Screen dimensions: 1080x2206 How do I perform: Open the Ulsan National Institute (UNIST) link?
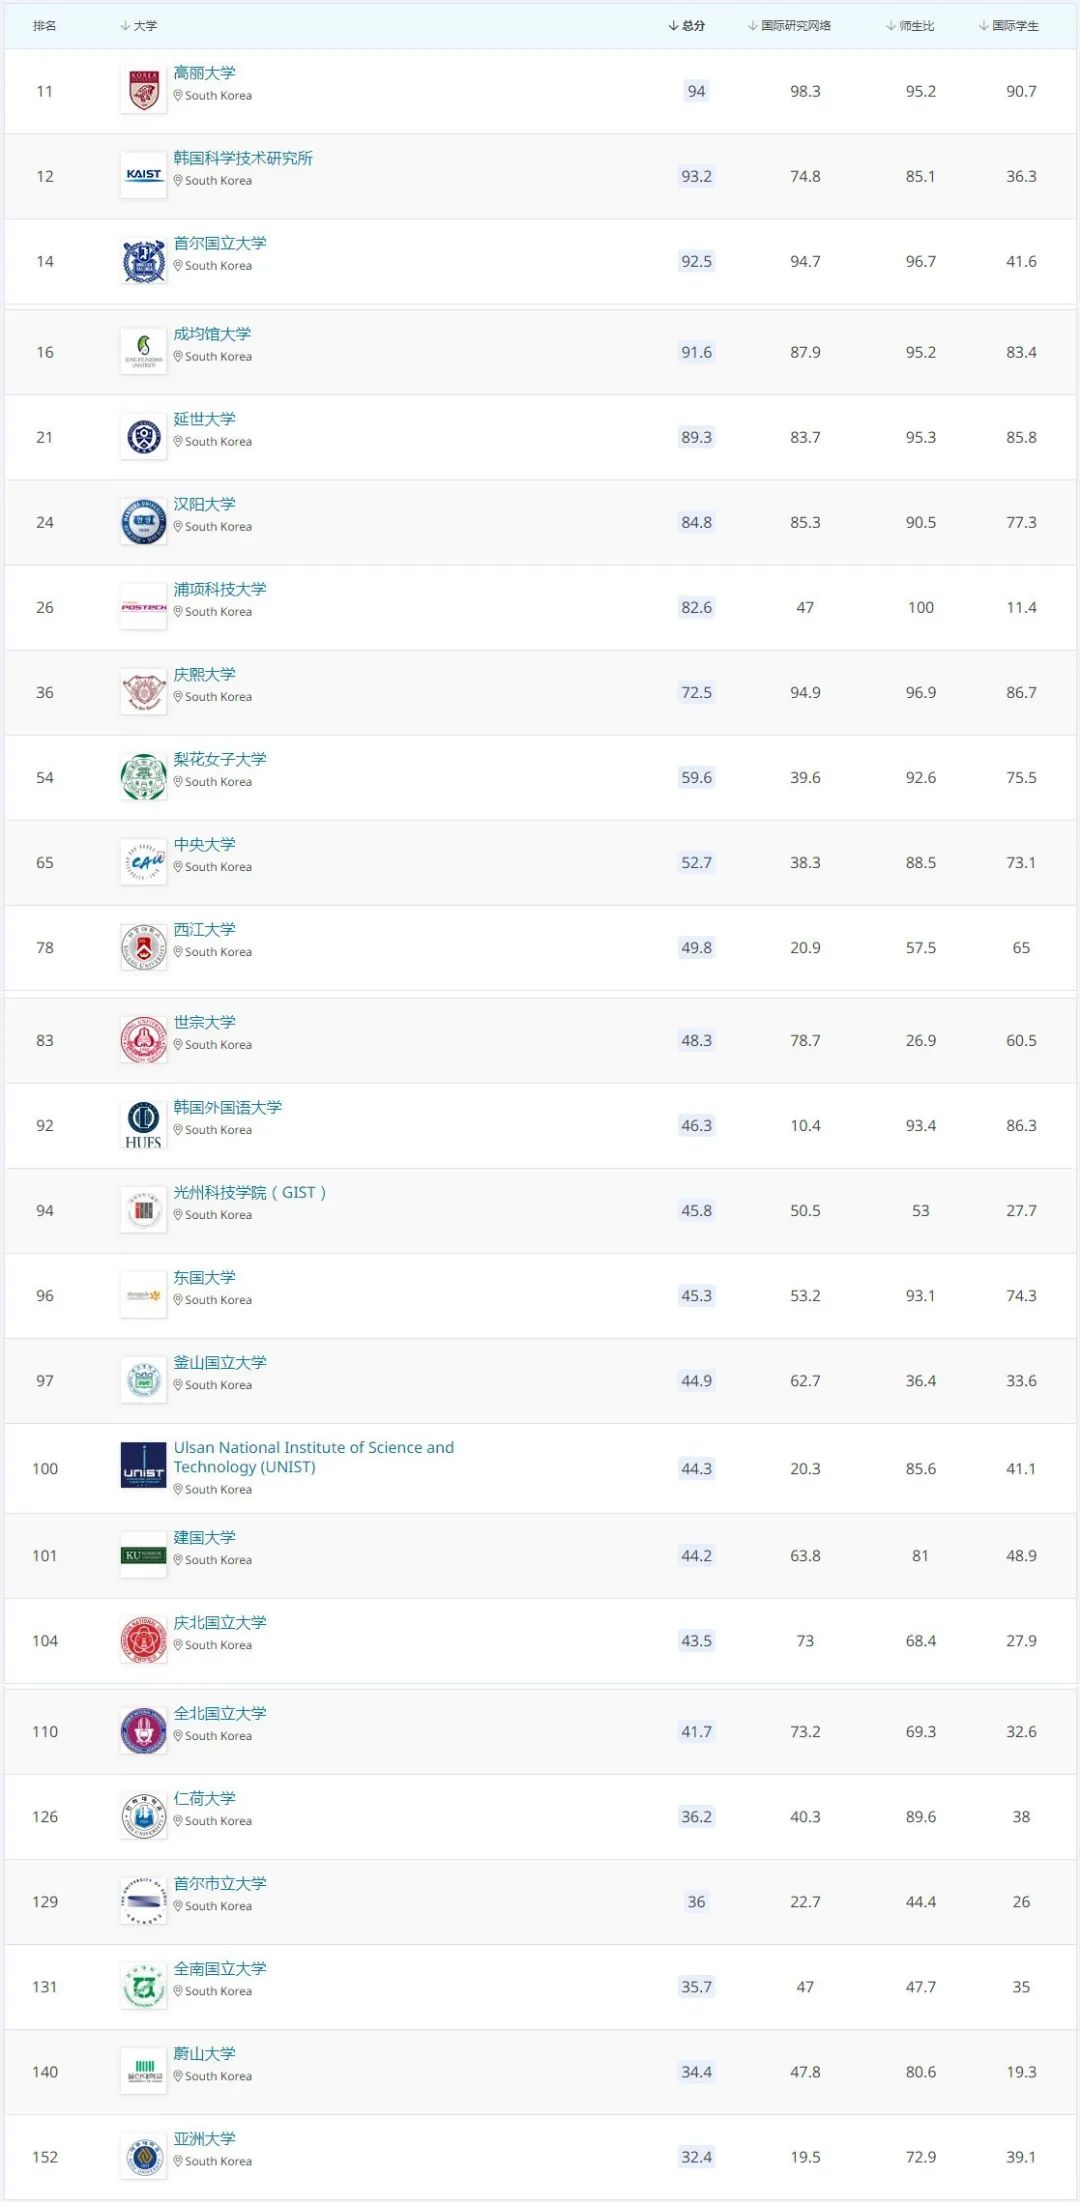pos(313,1457)
